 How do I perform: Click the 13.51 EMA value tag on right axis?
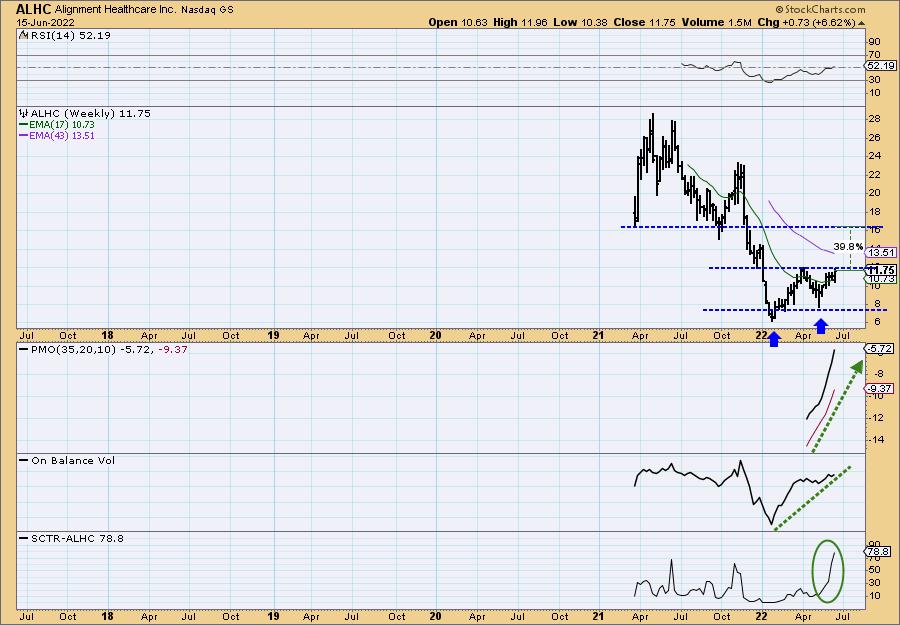click(x=881, y=253)
